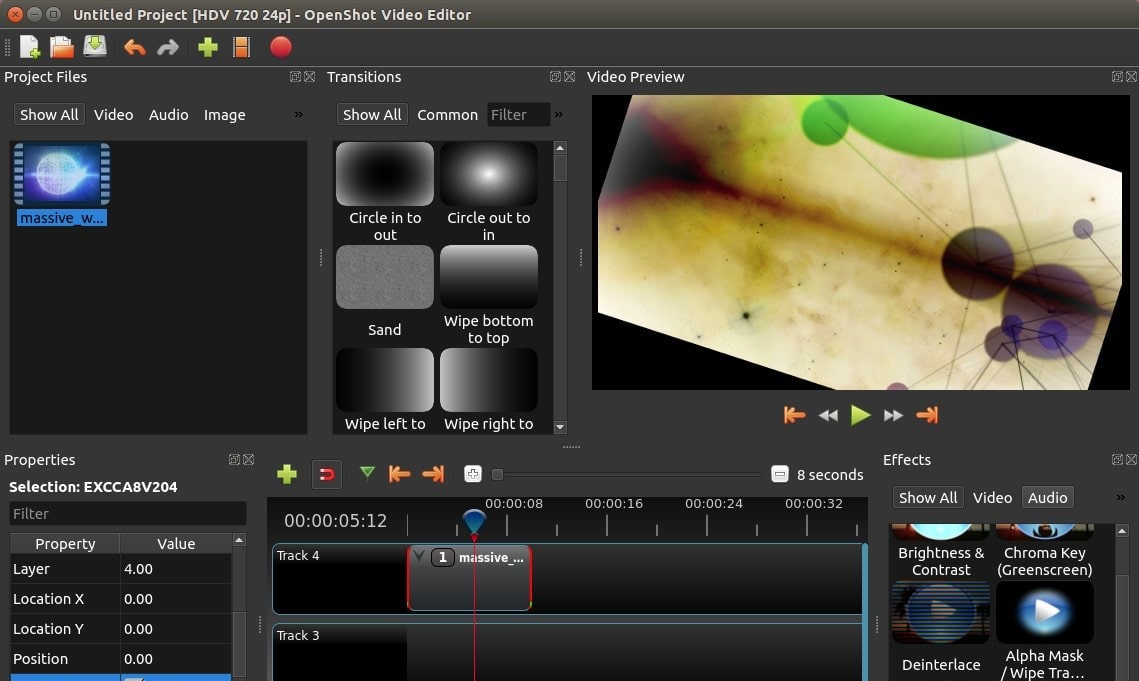Click the red Export Video button
This screenshot has width=1139, height=681.
pyautogui.click(x=281, y=47)
